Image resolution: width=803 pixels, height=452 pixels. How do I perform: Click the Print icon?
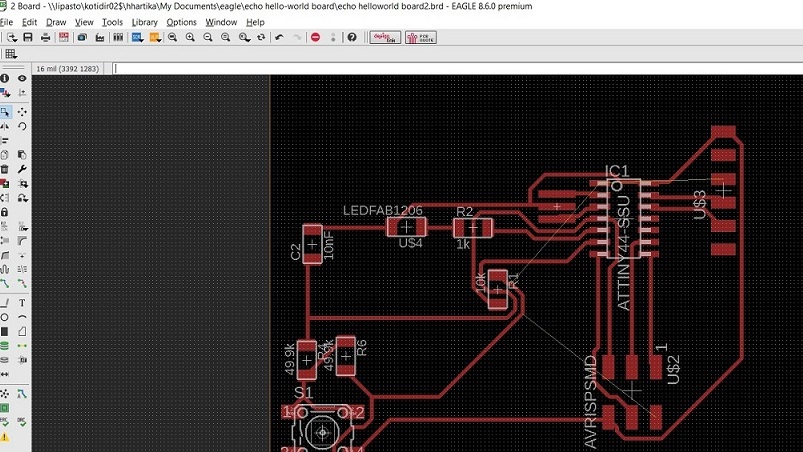46,37
